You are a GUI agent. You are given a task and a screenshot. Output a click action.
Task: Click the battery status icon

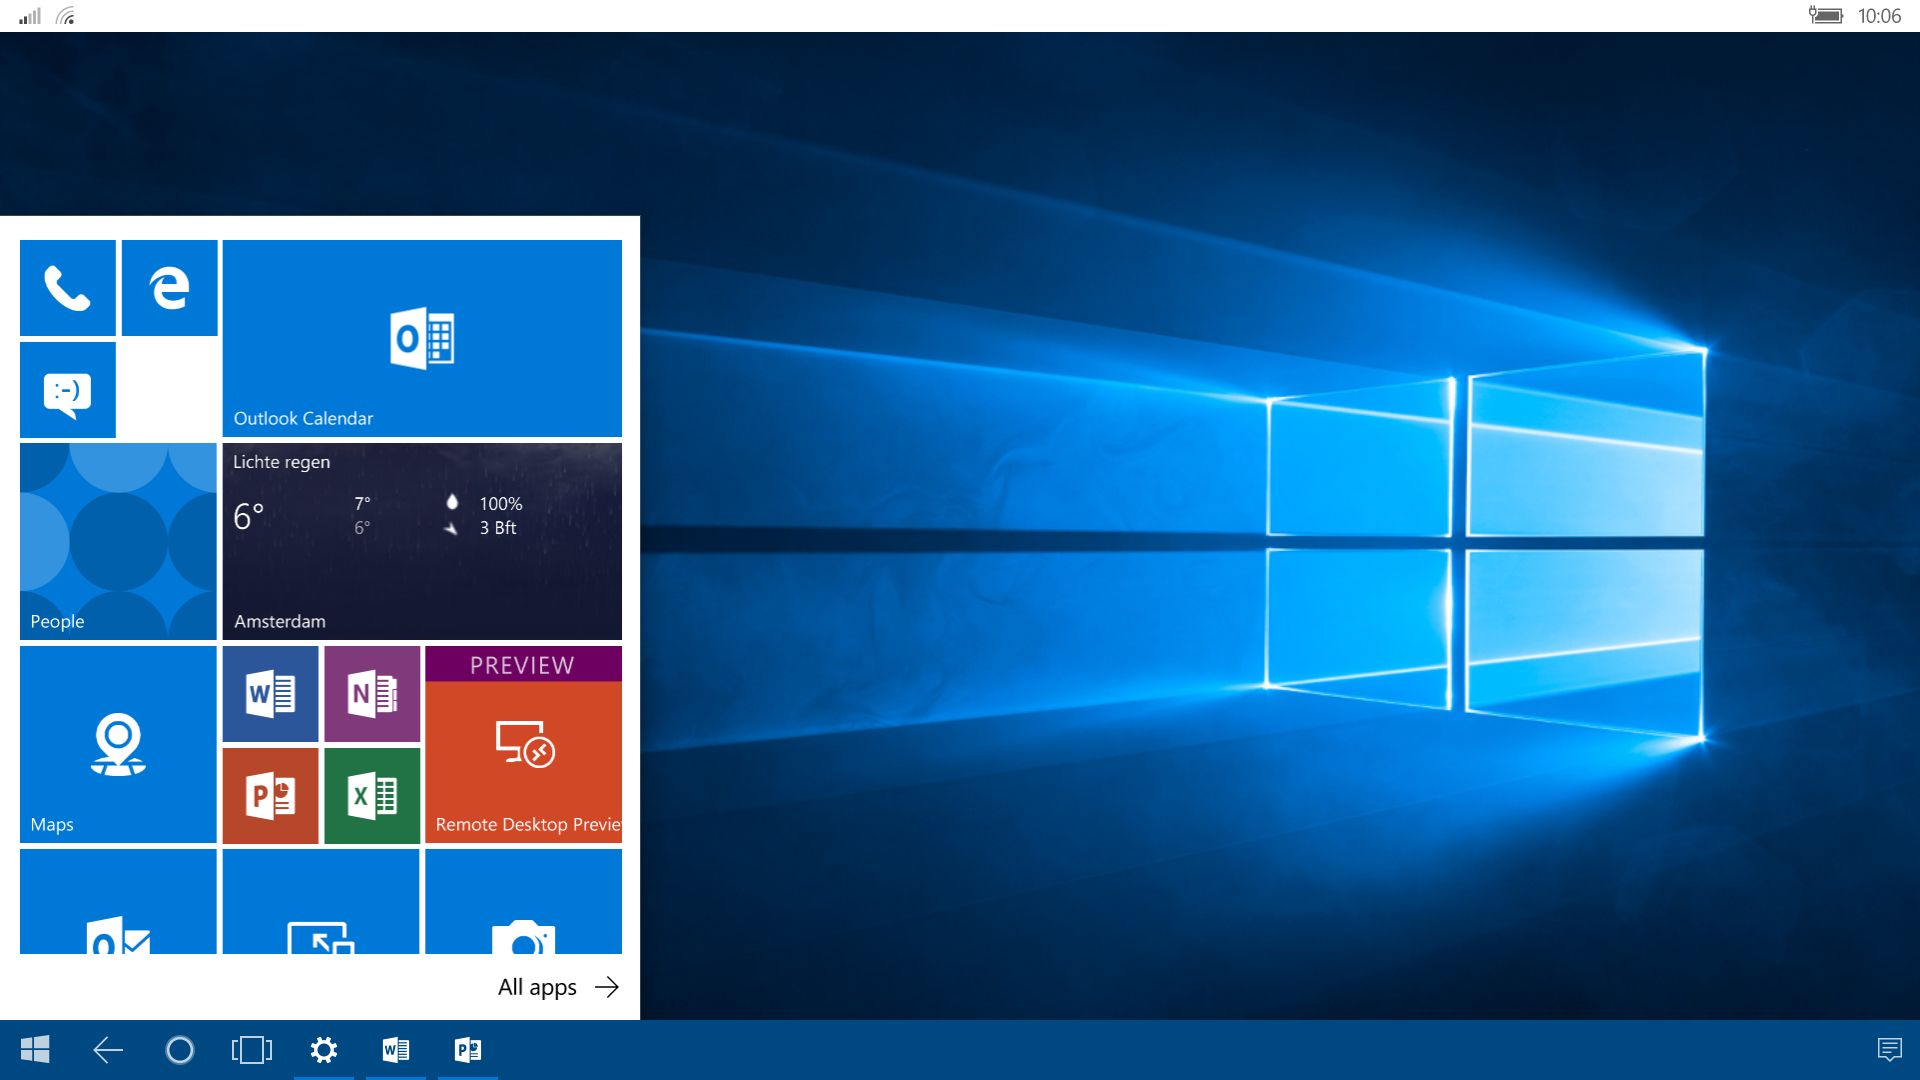point(1826,15)
